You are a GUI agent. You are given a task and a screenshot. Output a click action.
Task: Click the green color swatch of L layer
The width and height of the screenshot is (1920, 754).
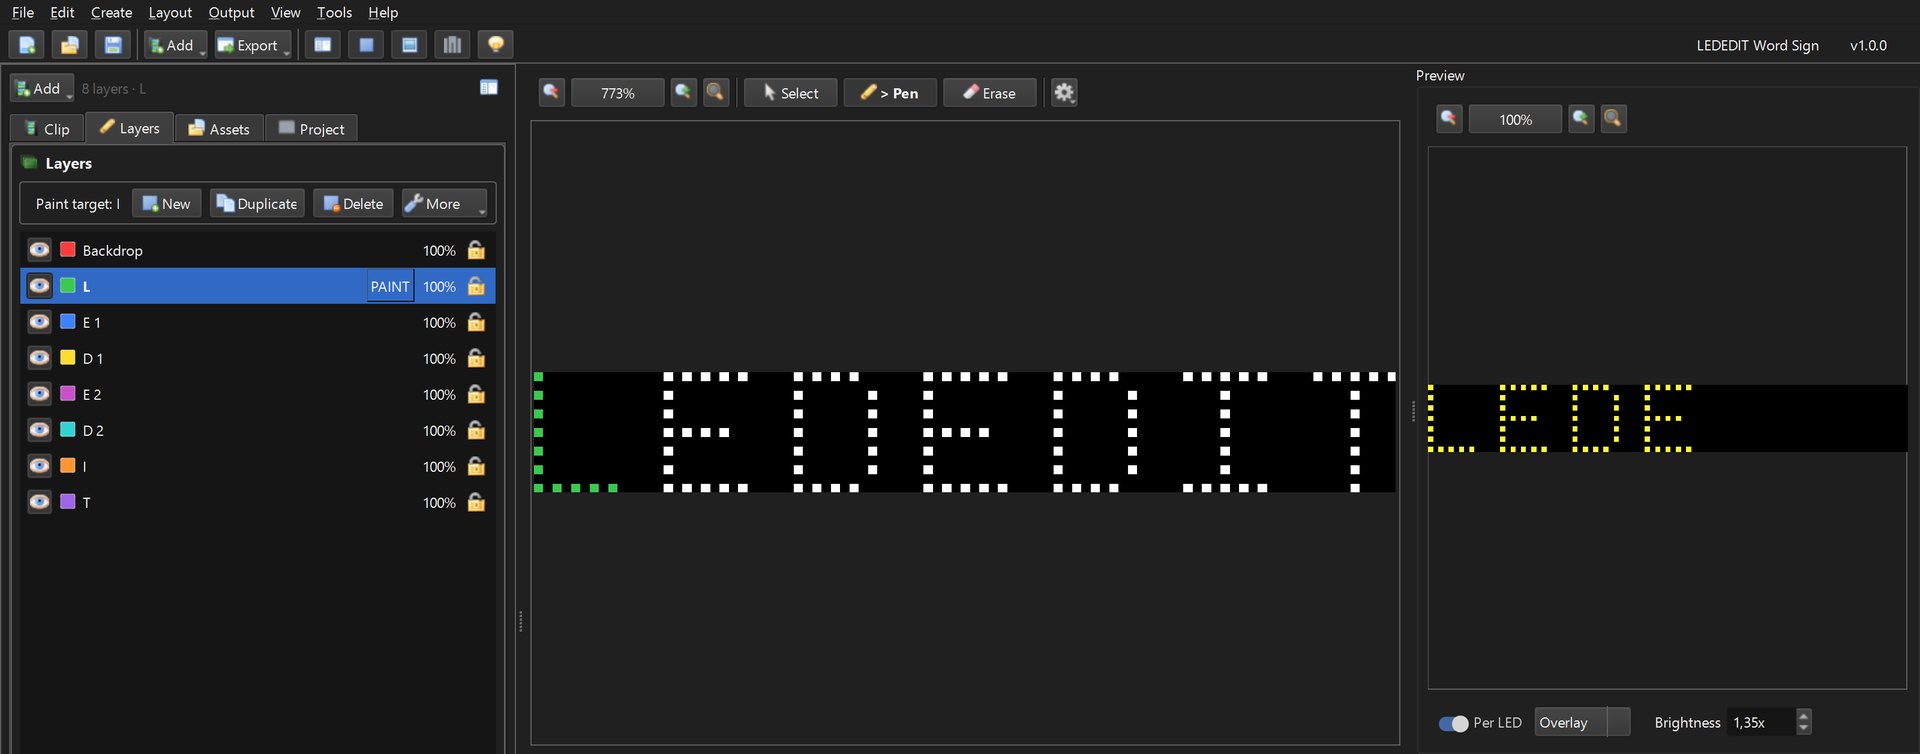(68, 285)
